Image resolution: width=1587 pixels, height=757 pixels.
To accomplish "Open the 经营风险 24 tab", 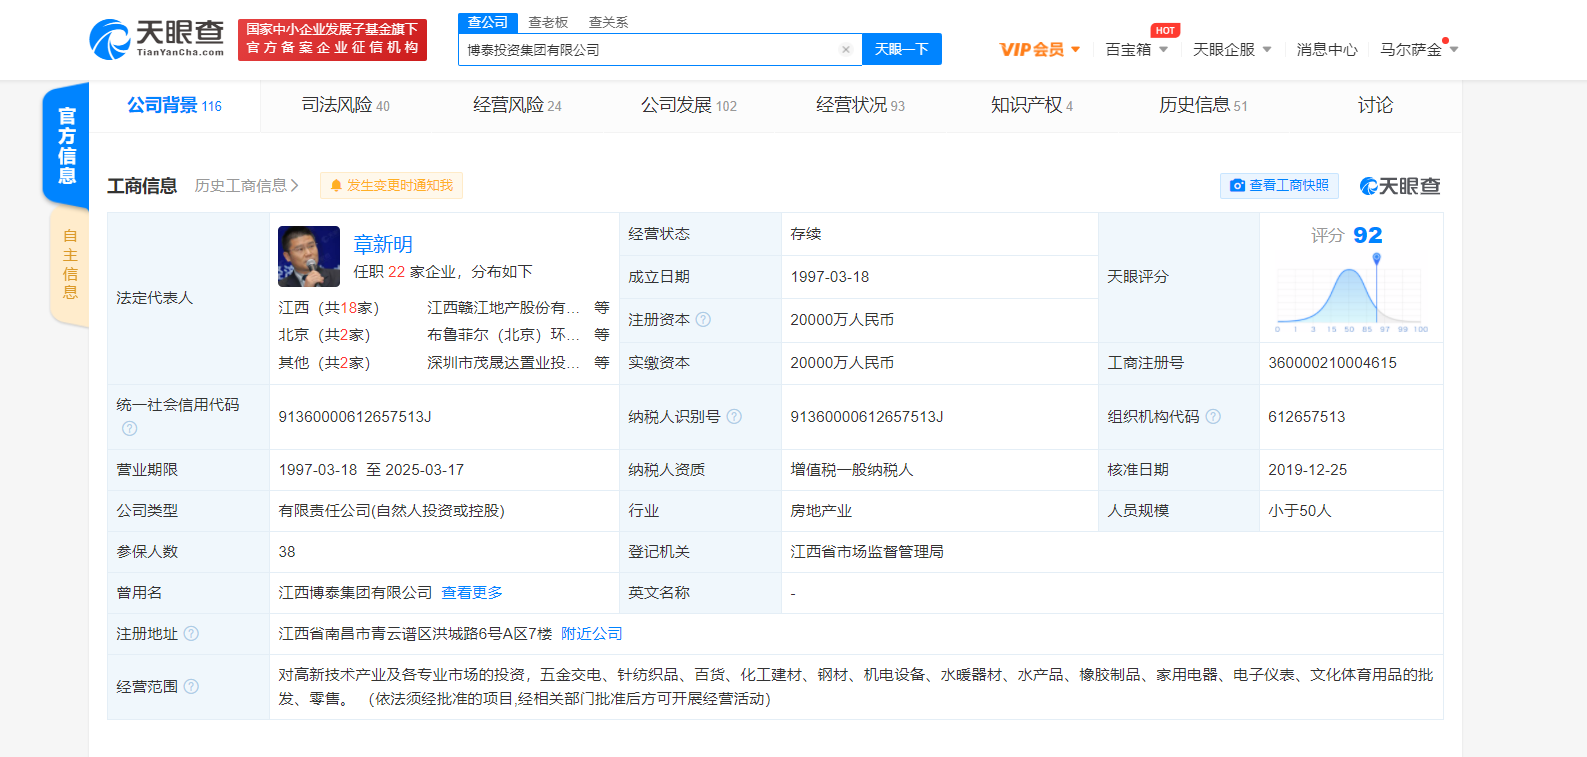I will 517,105.
